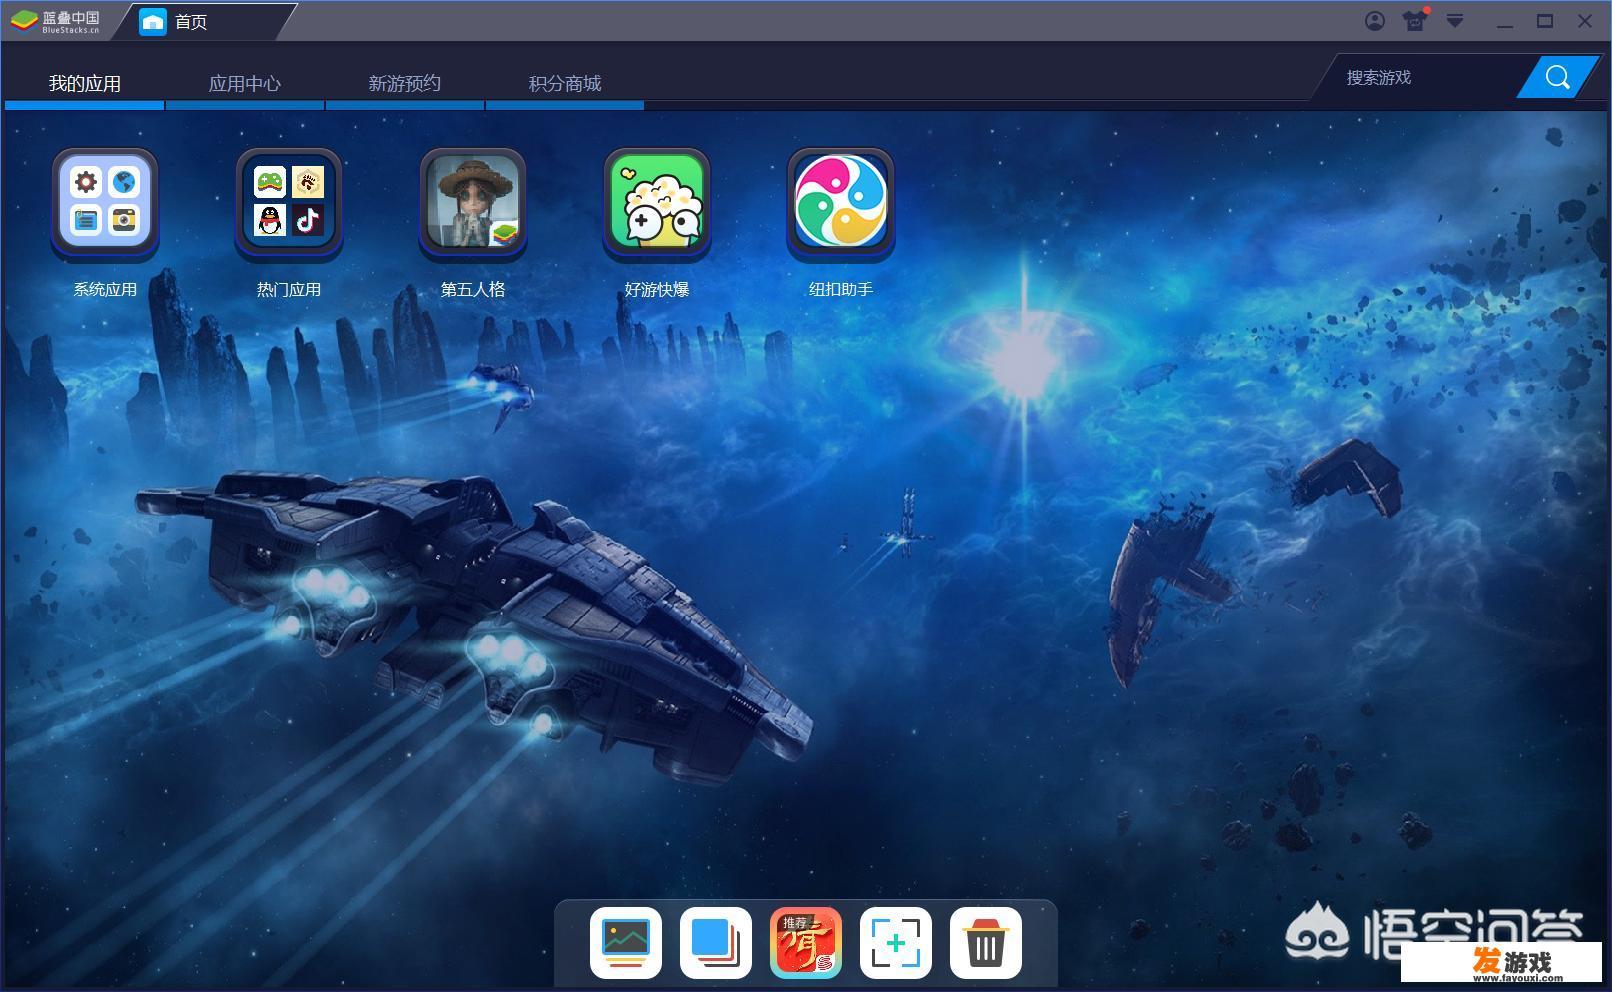Click the 系统应用 label text

tap(105, 290)
